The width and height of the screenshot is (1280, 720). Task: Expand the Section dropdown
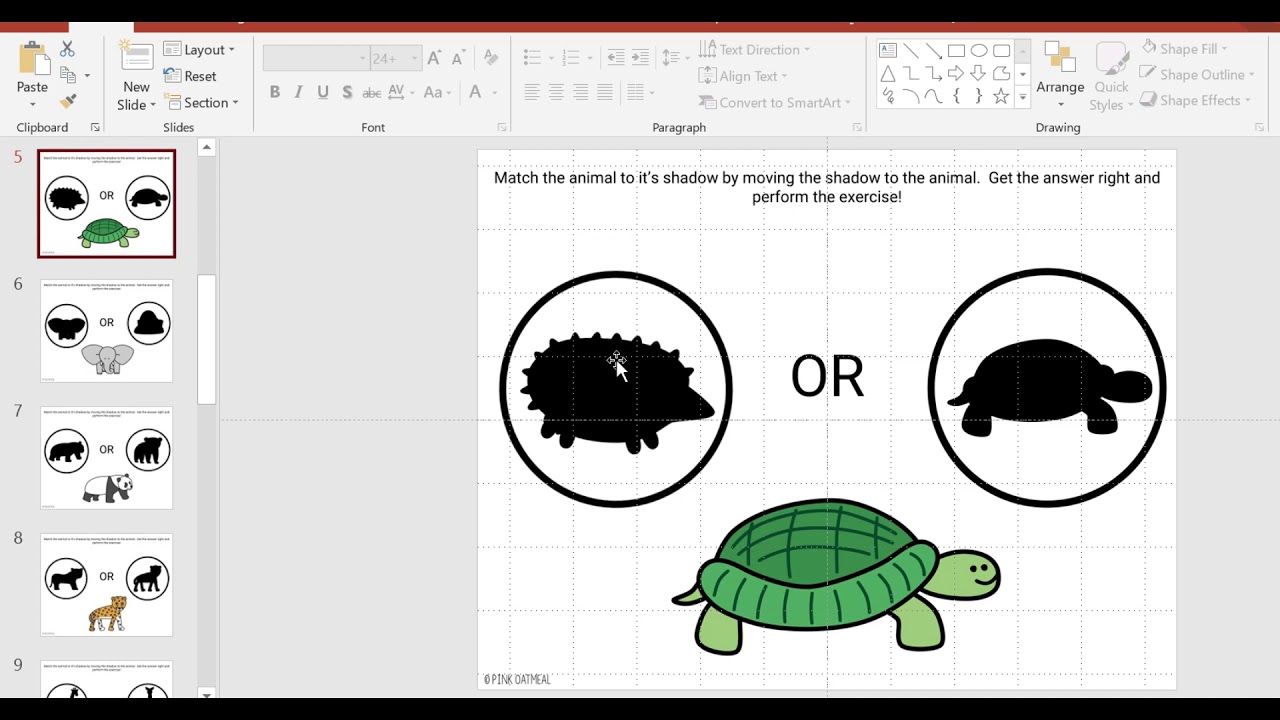coord(203,102)
